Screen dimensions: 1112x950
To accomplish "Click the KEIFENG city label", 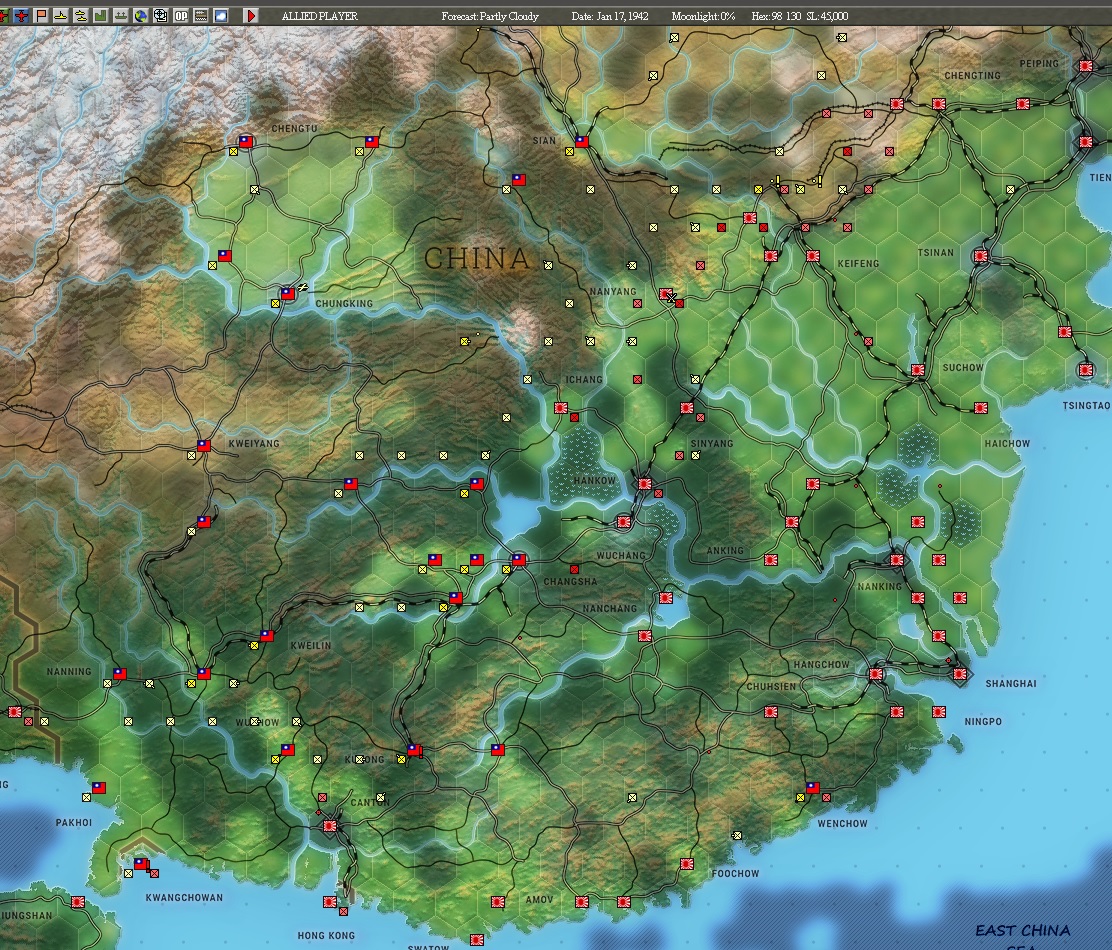I will [x=858, y=264].
